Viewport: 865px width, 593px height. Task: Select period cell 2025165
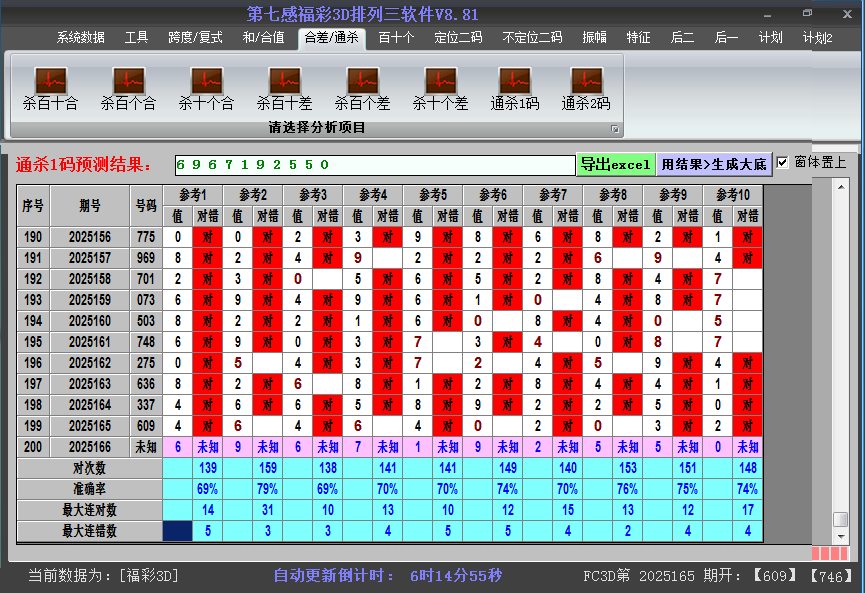[x=90, y=426]
